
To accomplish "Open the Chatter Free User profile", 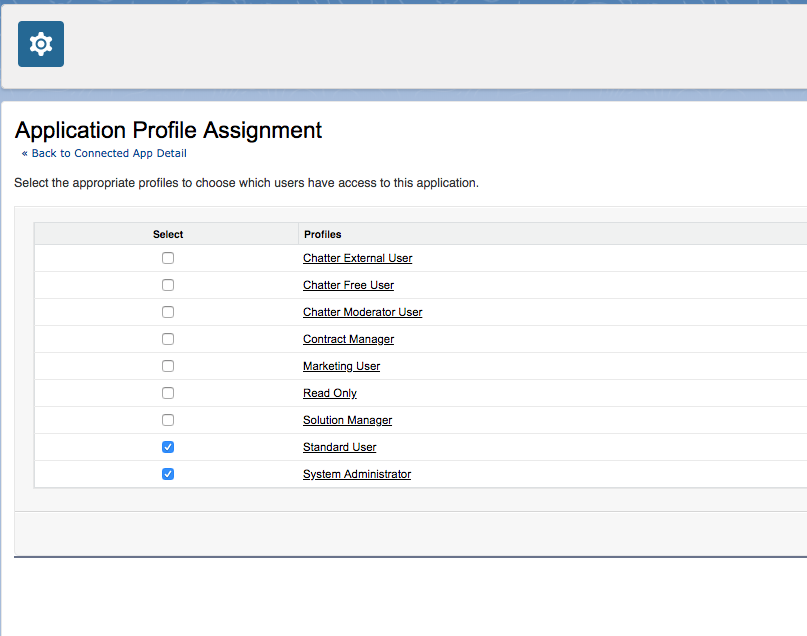I will [348, 285].
